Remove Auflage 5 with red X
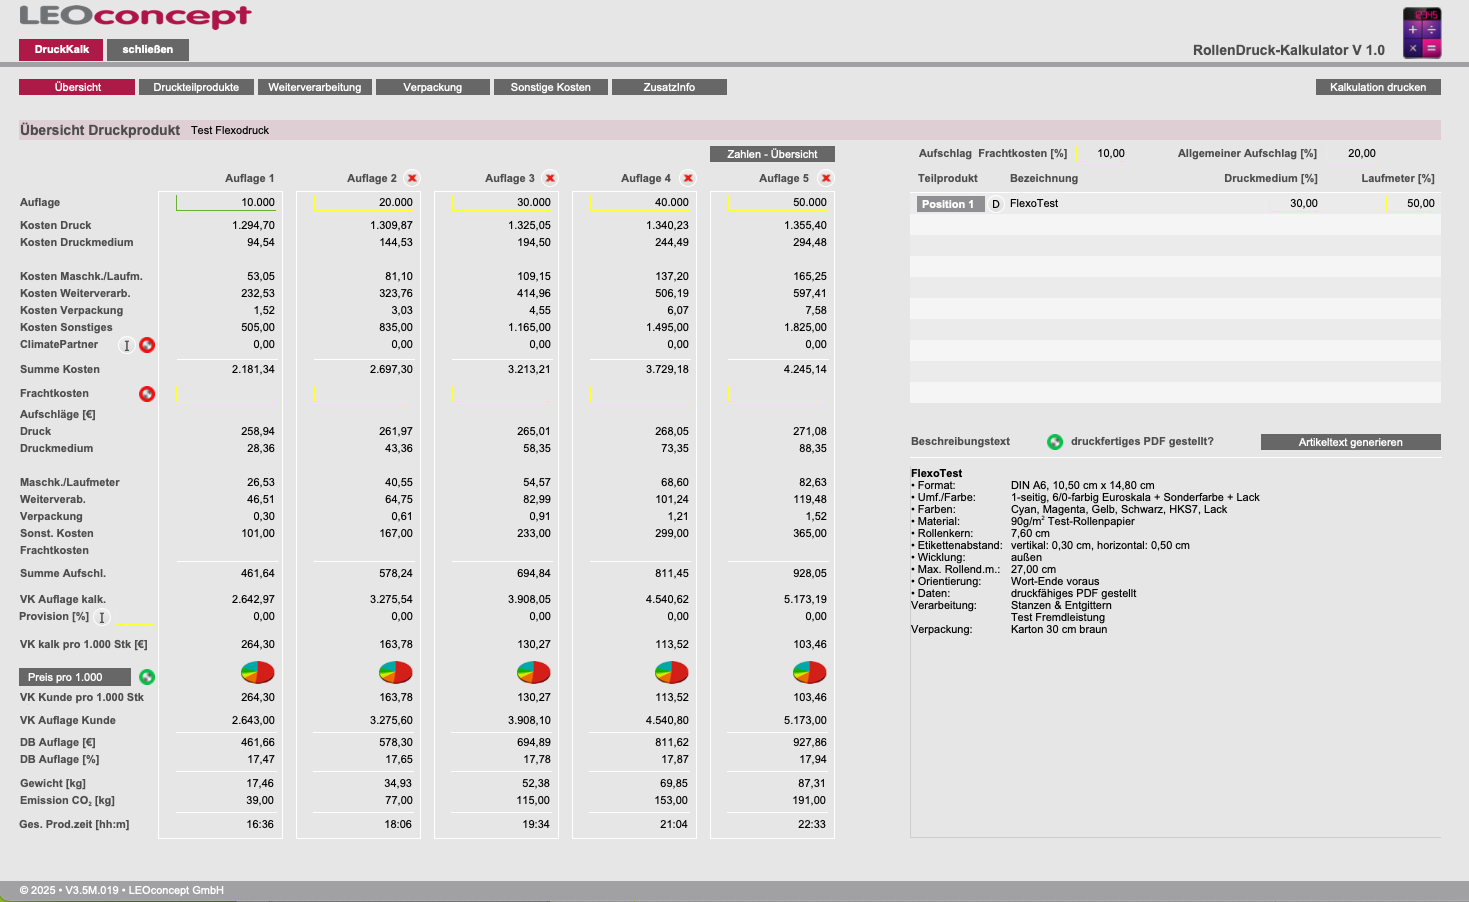The width and height of the screenshot is (1469, 902). [x=826, y=178]
